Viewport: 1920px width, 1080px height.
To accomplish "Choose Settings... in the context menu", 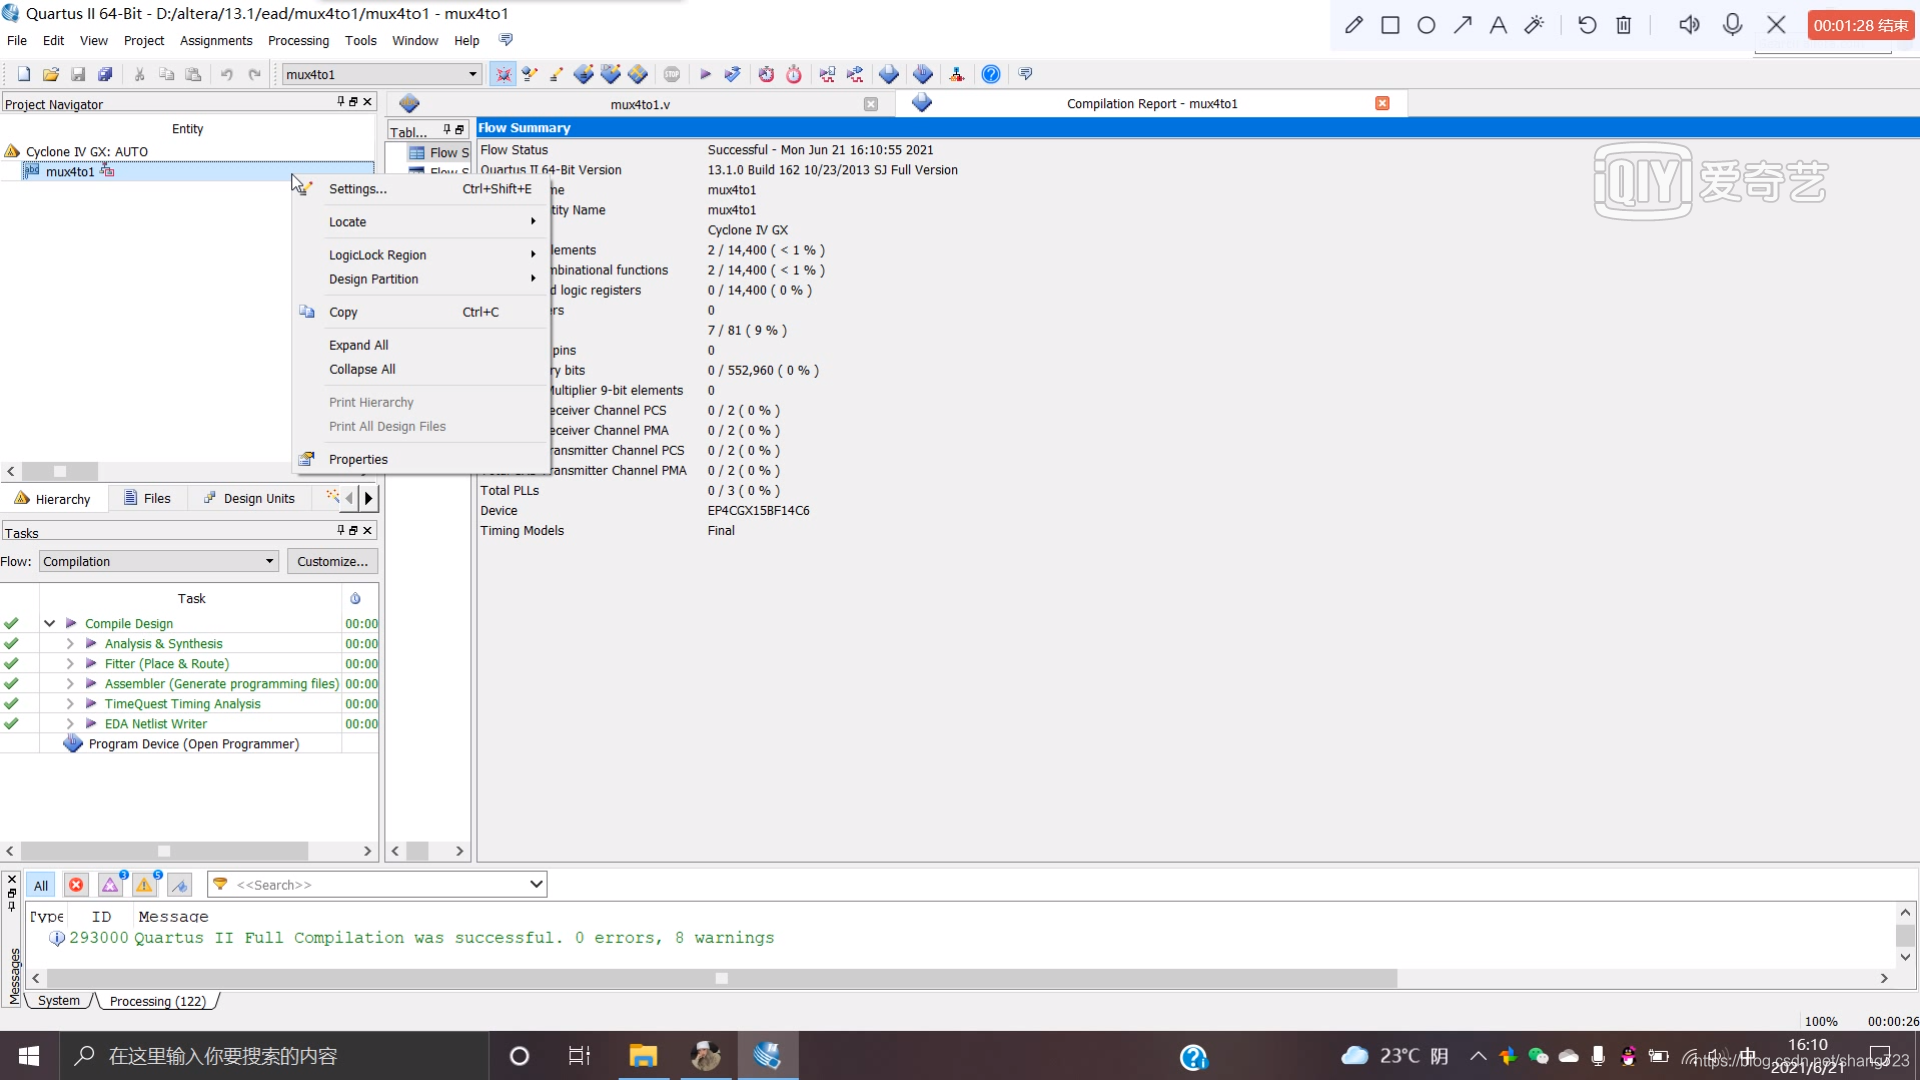I will coord(421,188).
